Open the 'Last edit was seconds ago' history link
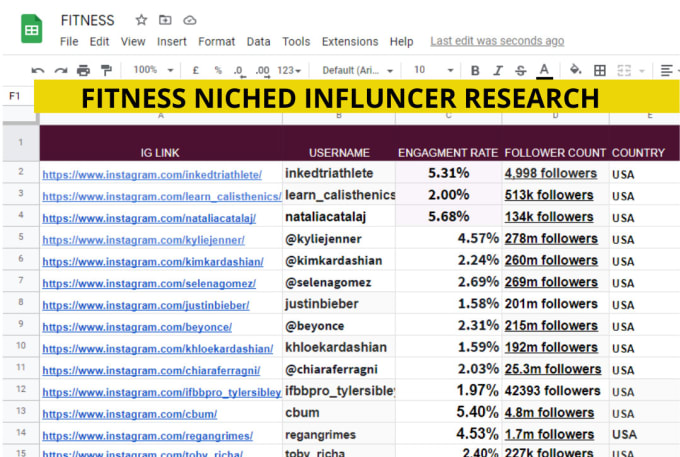Viewport: 680px width, 457px height. coord(497,41)
